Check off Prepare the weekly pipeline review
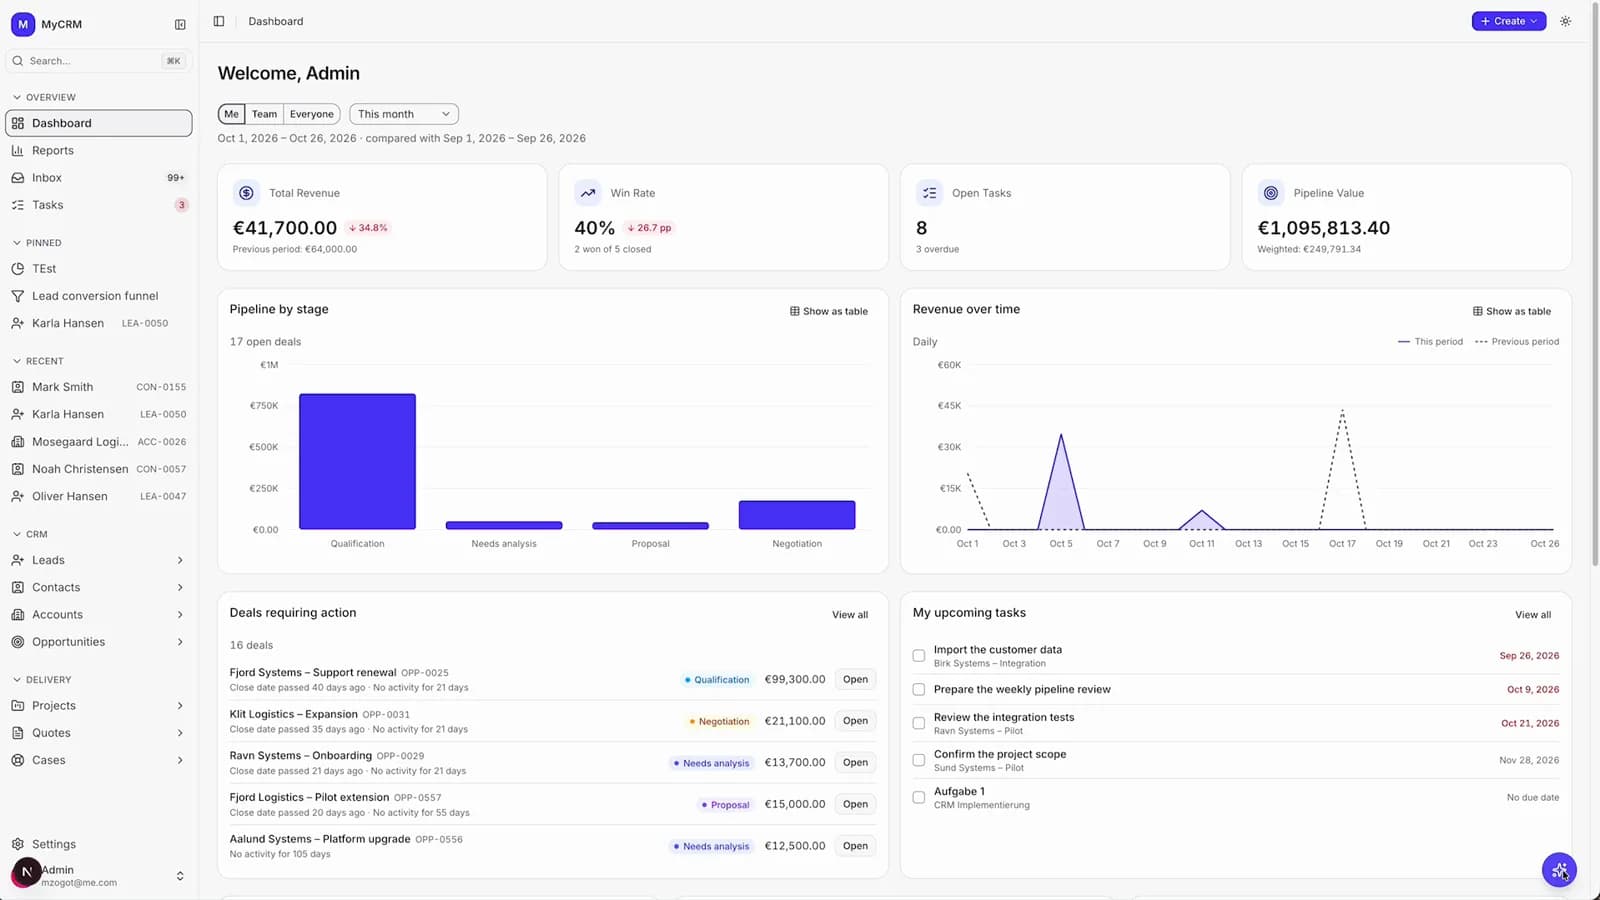The width and height of the screenshot is (1600, 900). point(919,690)
